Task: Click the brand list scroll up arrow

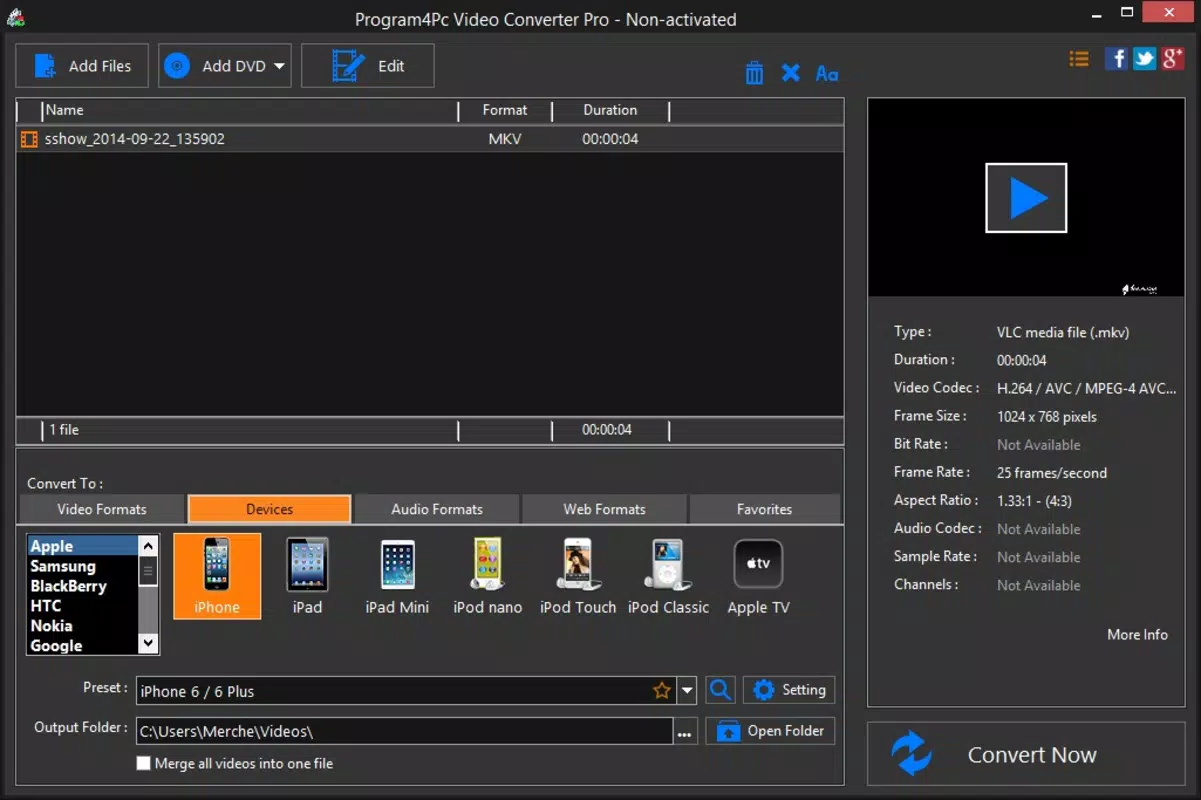Action: pos(148,546)
